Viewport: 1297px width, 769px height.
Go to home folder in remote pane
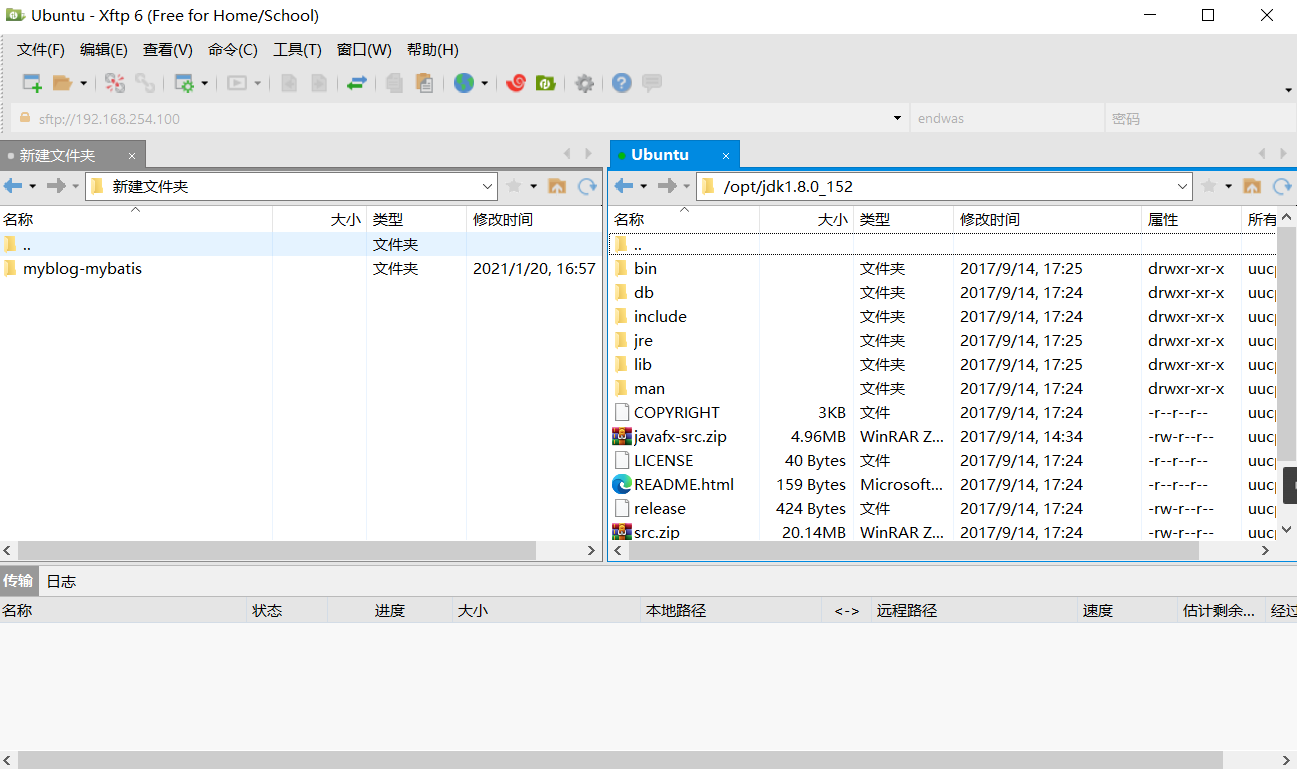[x=1252, y=186]
